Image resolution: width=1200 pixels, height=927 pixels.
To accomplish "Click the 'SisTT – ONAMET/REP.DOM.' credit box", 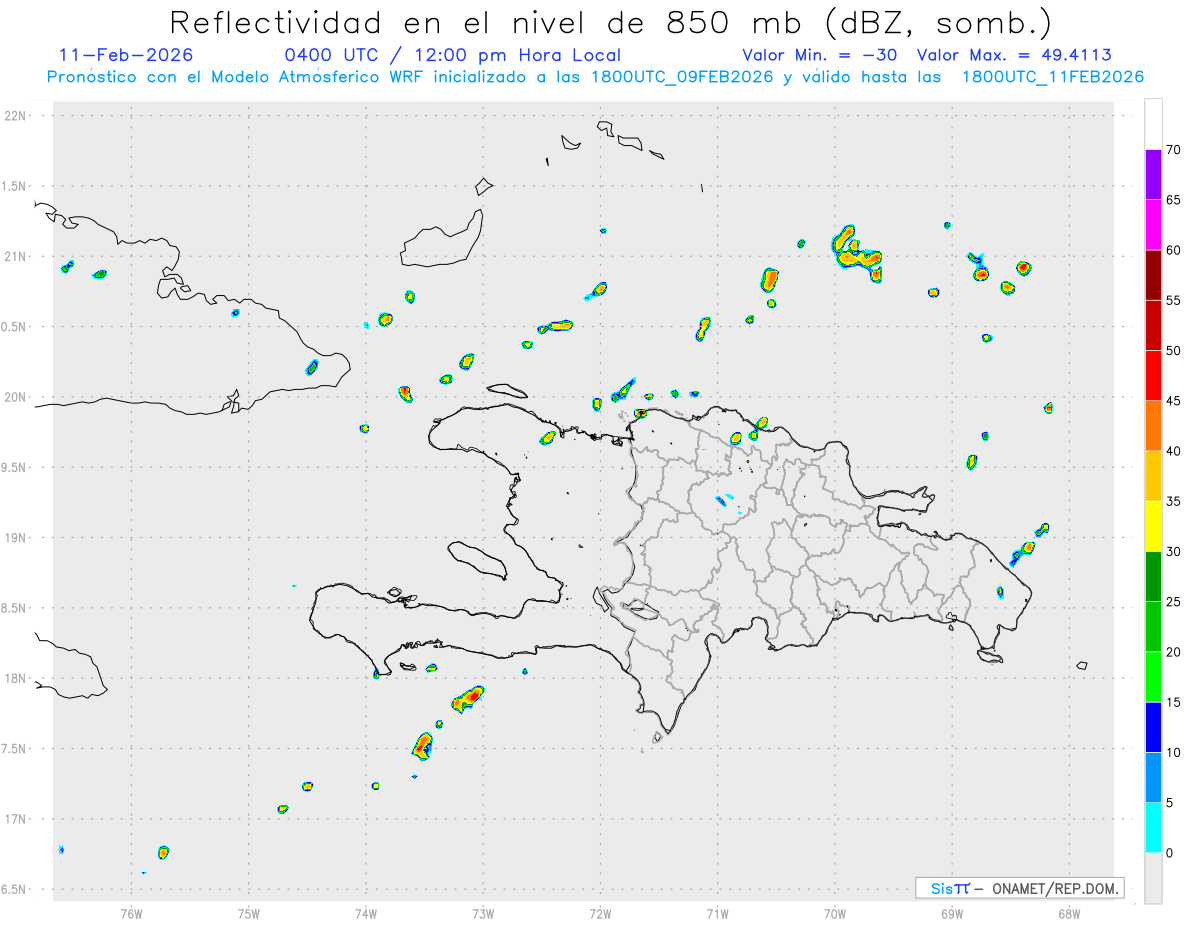I will click(x=1019, y=888).
